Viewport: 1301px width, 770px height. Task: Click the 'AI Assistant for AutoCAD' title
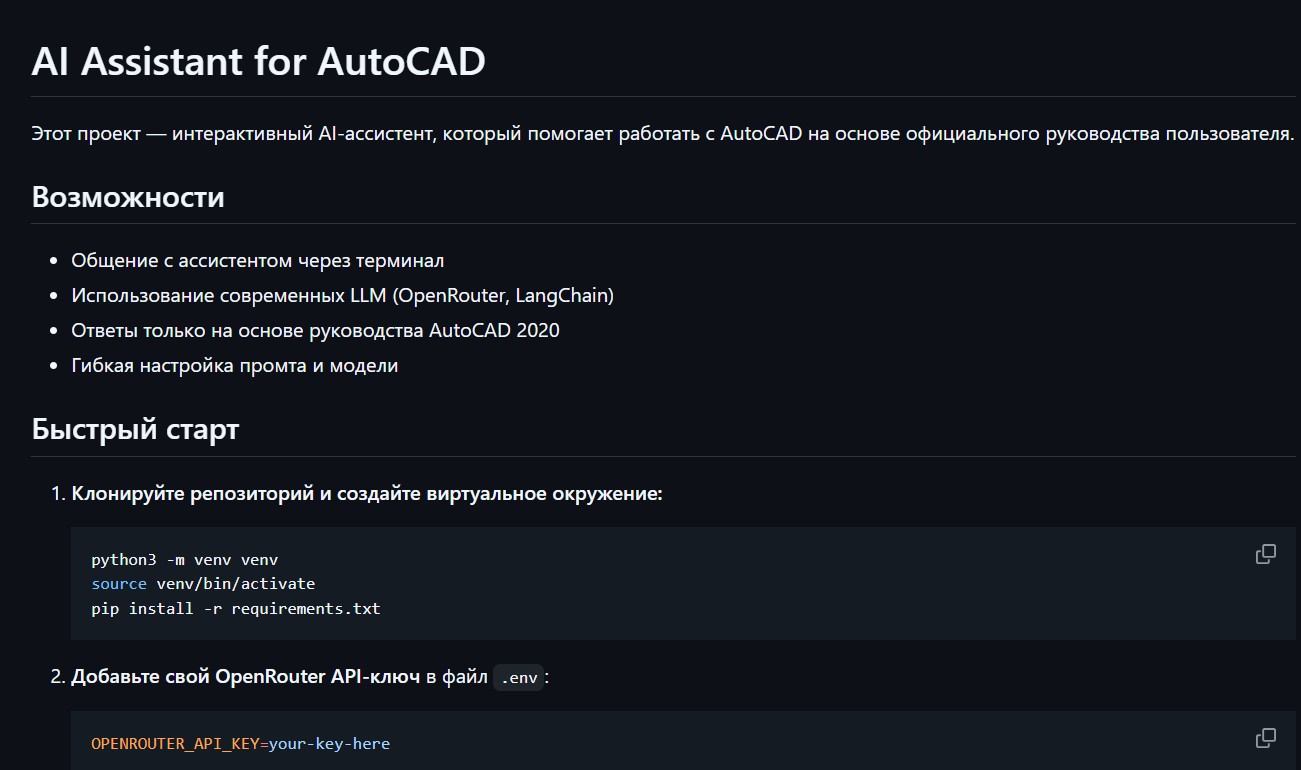258,61
